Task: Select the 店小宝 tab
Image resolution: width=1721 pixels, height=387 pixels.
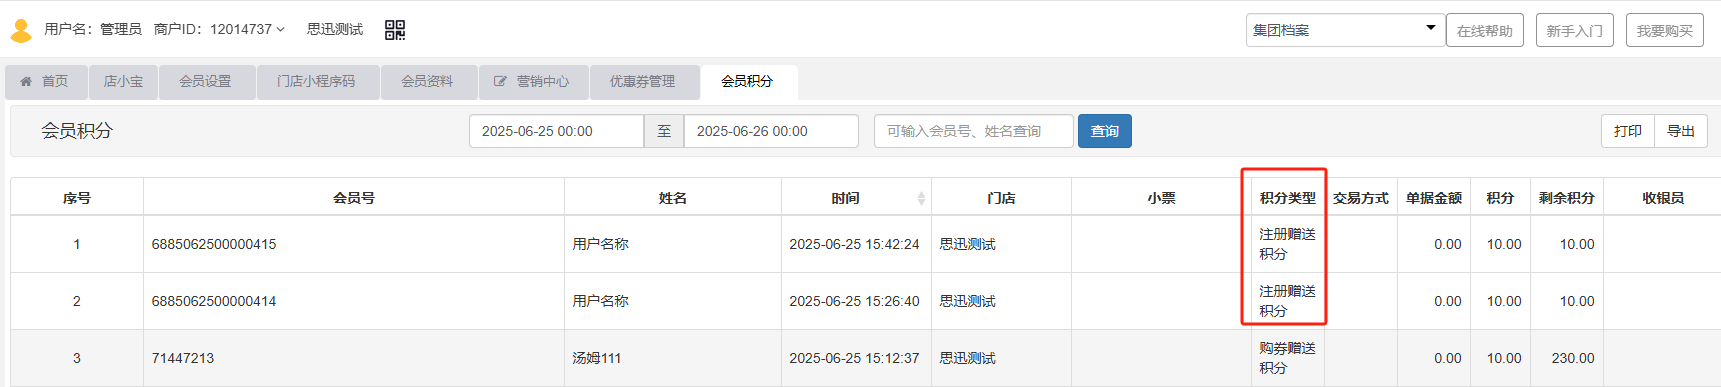Action: (x=123, y=82)
